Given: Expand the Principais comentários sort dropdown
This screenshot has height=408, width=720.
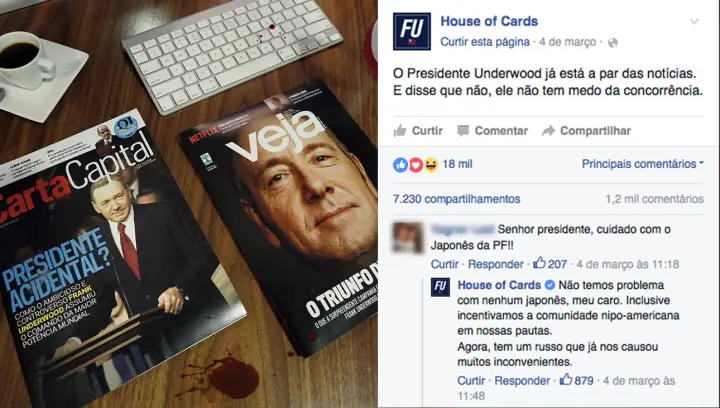Looking at the screenshot, I should (642, 164).
